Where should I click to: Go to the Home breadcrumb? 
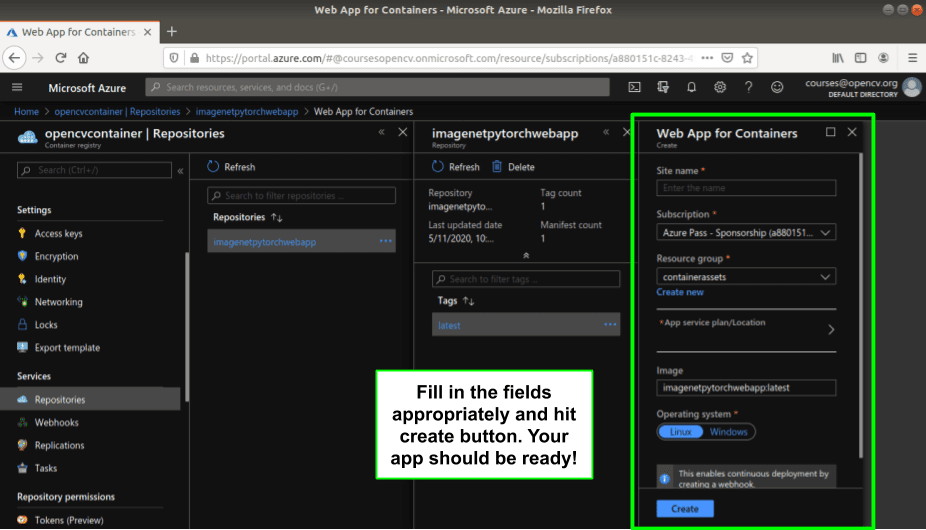[27, 112]
